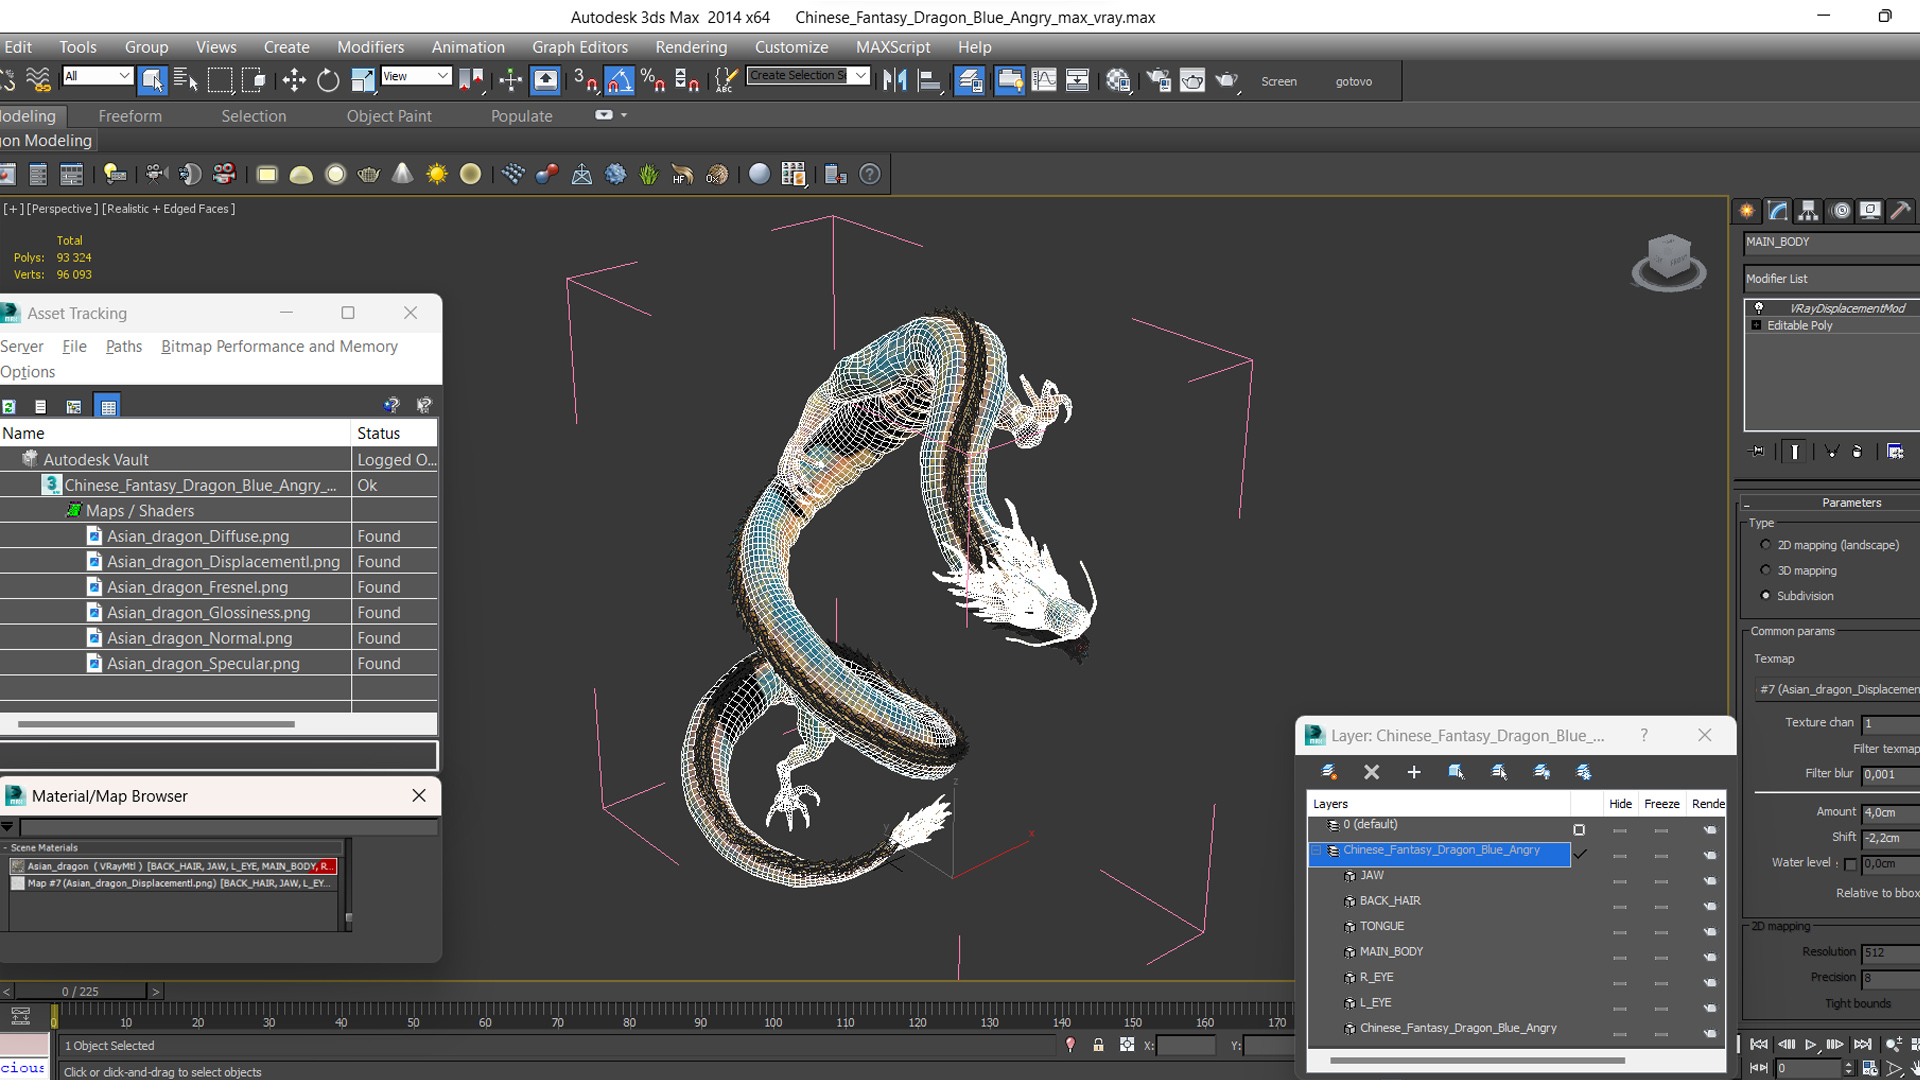Go to animation start button
This screenshot has width=1920, height=1080.
click(1759, 1044)
